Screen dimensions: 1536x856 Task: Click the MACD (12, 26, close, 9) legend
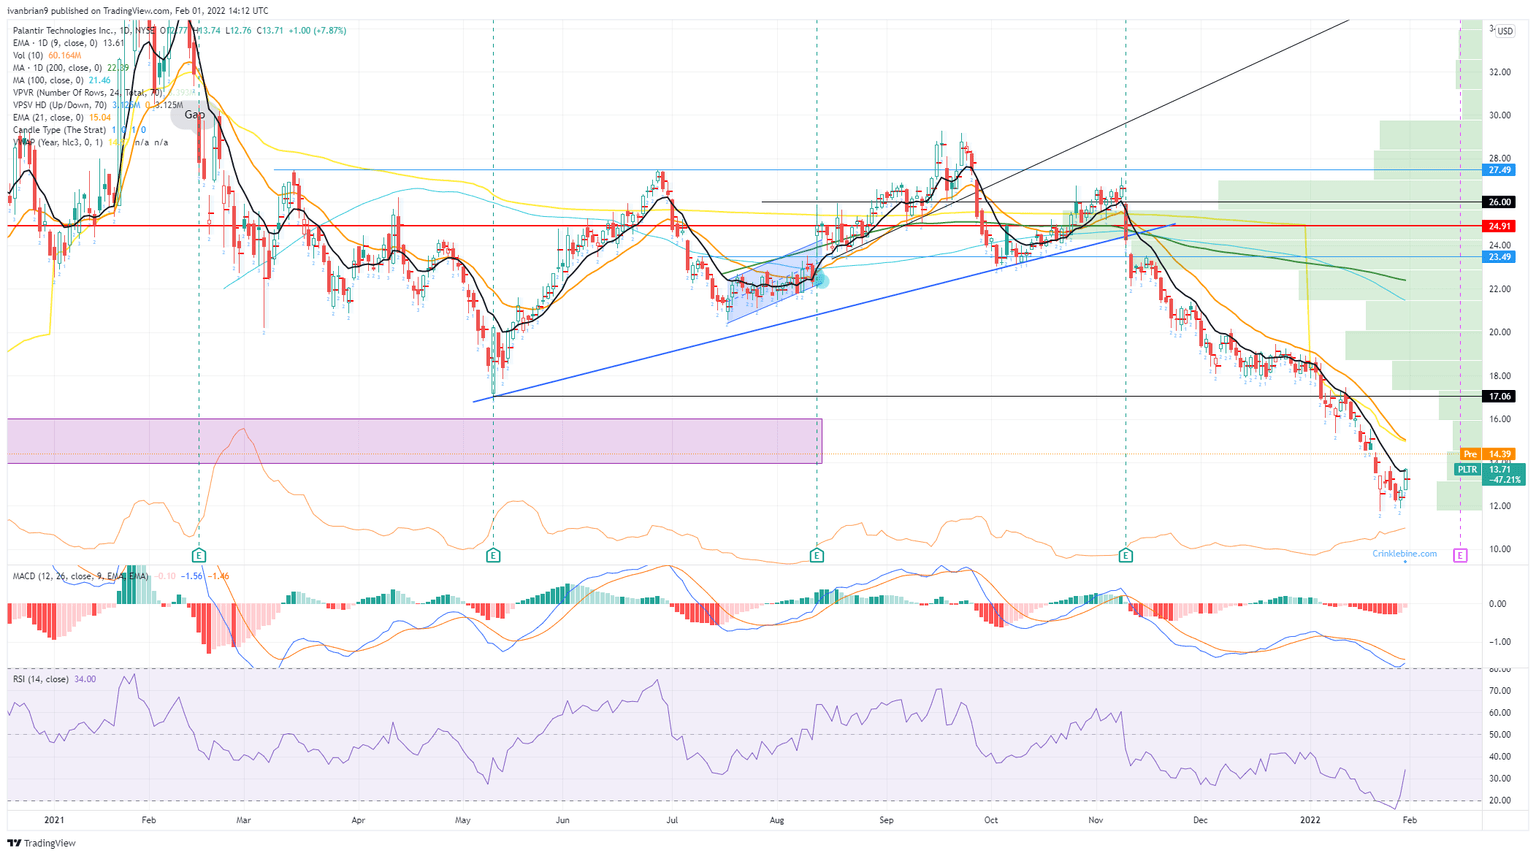click(x=120, y=576)
